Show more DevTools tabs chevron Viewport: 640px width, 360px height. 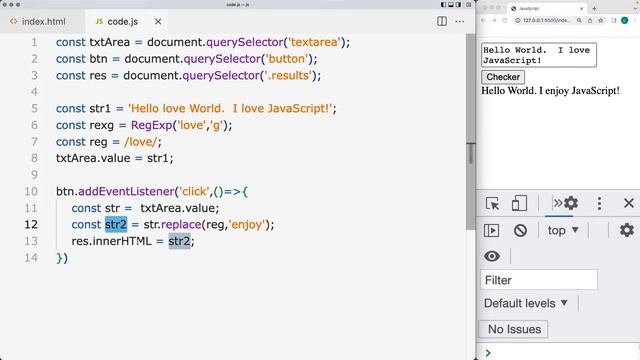[x=558, y=203]
